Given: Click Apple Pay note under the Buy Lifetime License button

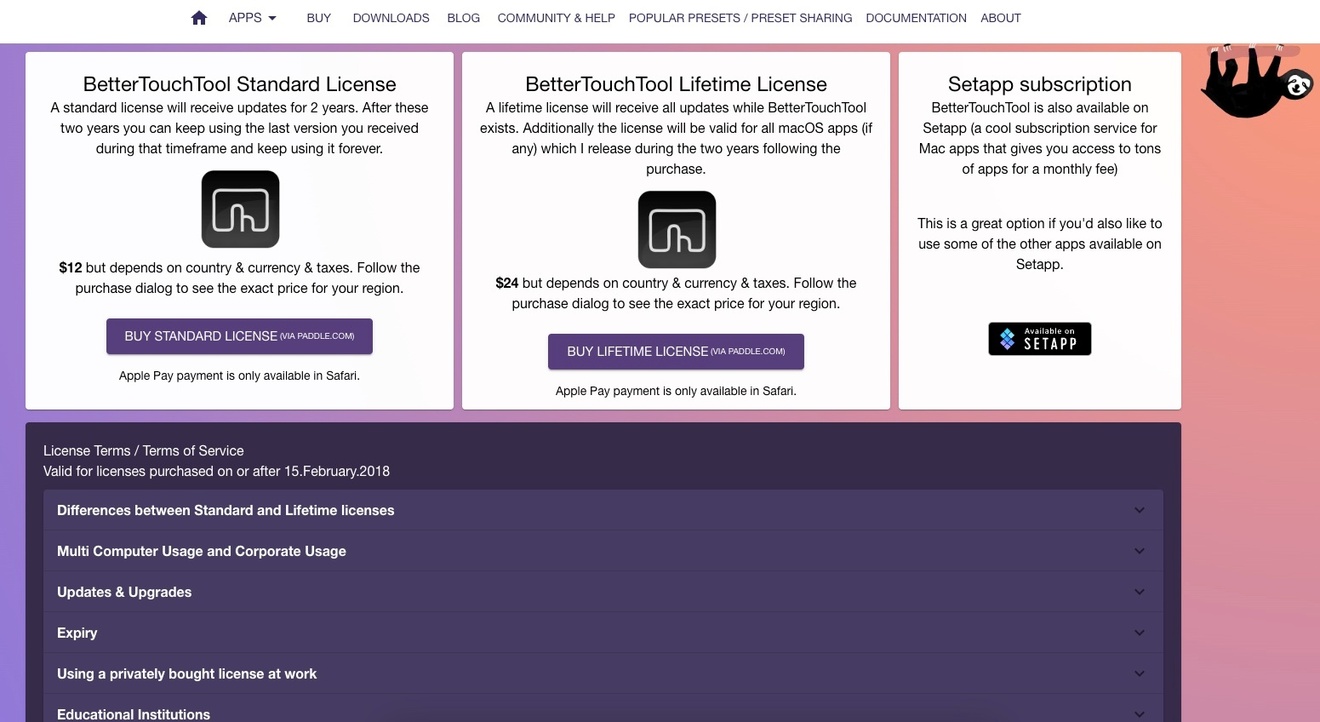Looking at the screenshot, I should [676, 391].
